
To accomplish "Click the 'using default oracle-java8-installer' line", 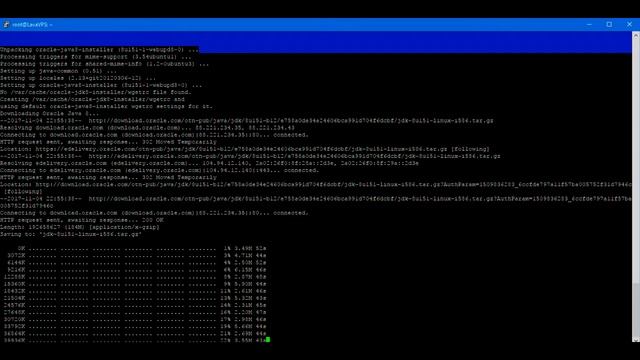I will click(106, 107).
